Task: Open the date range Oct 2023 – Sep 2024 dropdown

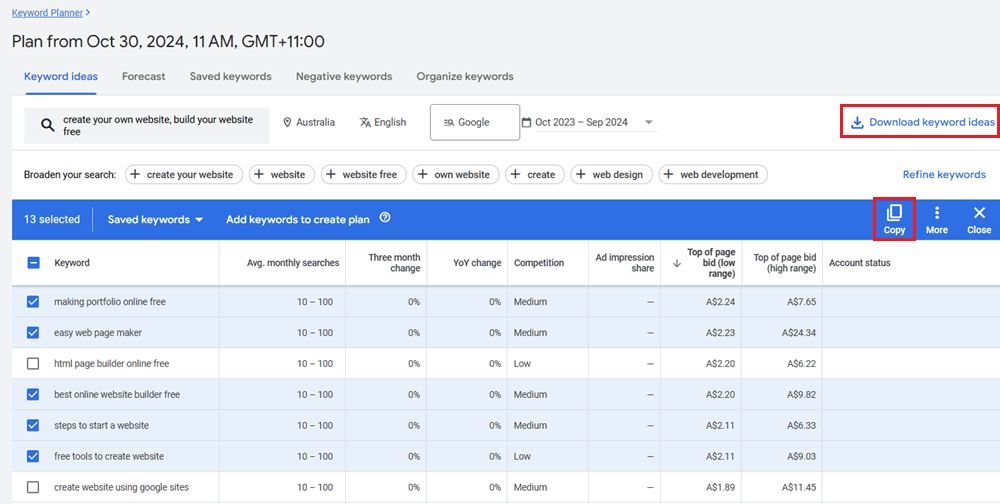Action: click(588, 123)
